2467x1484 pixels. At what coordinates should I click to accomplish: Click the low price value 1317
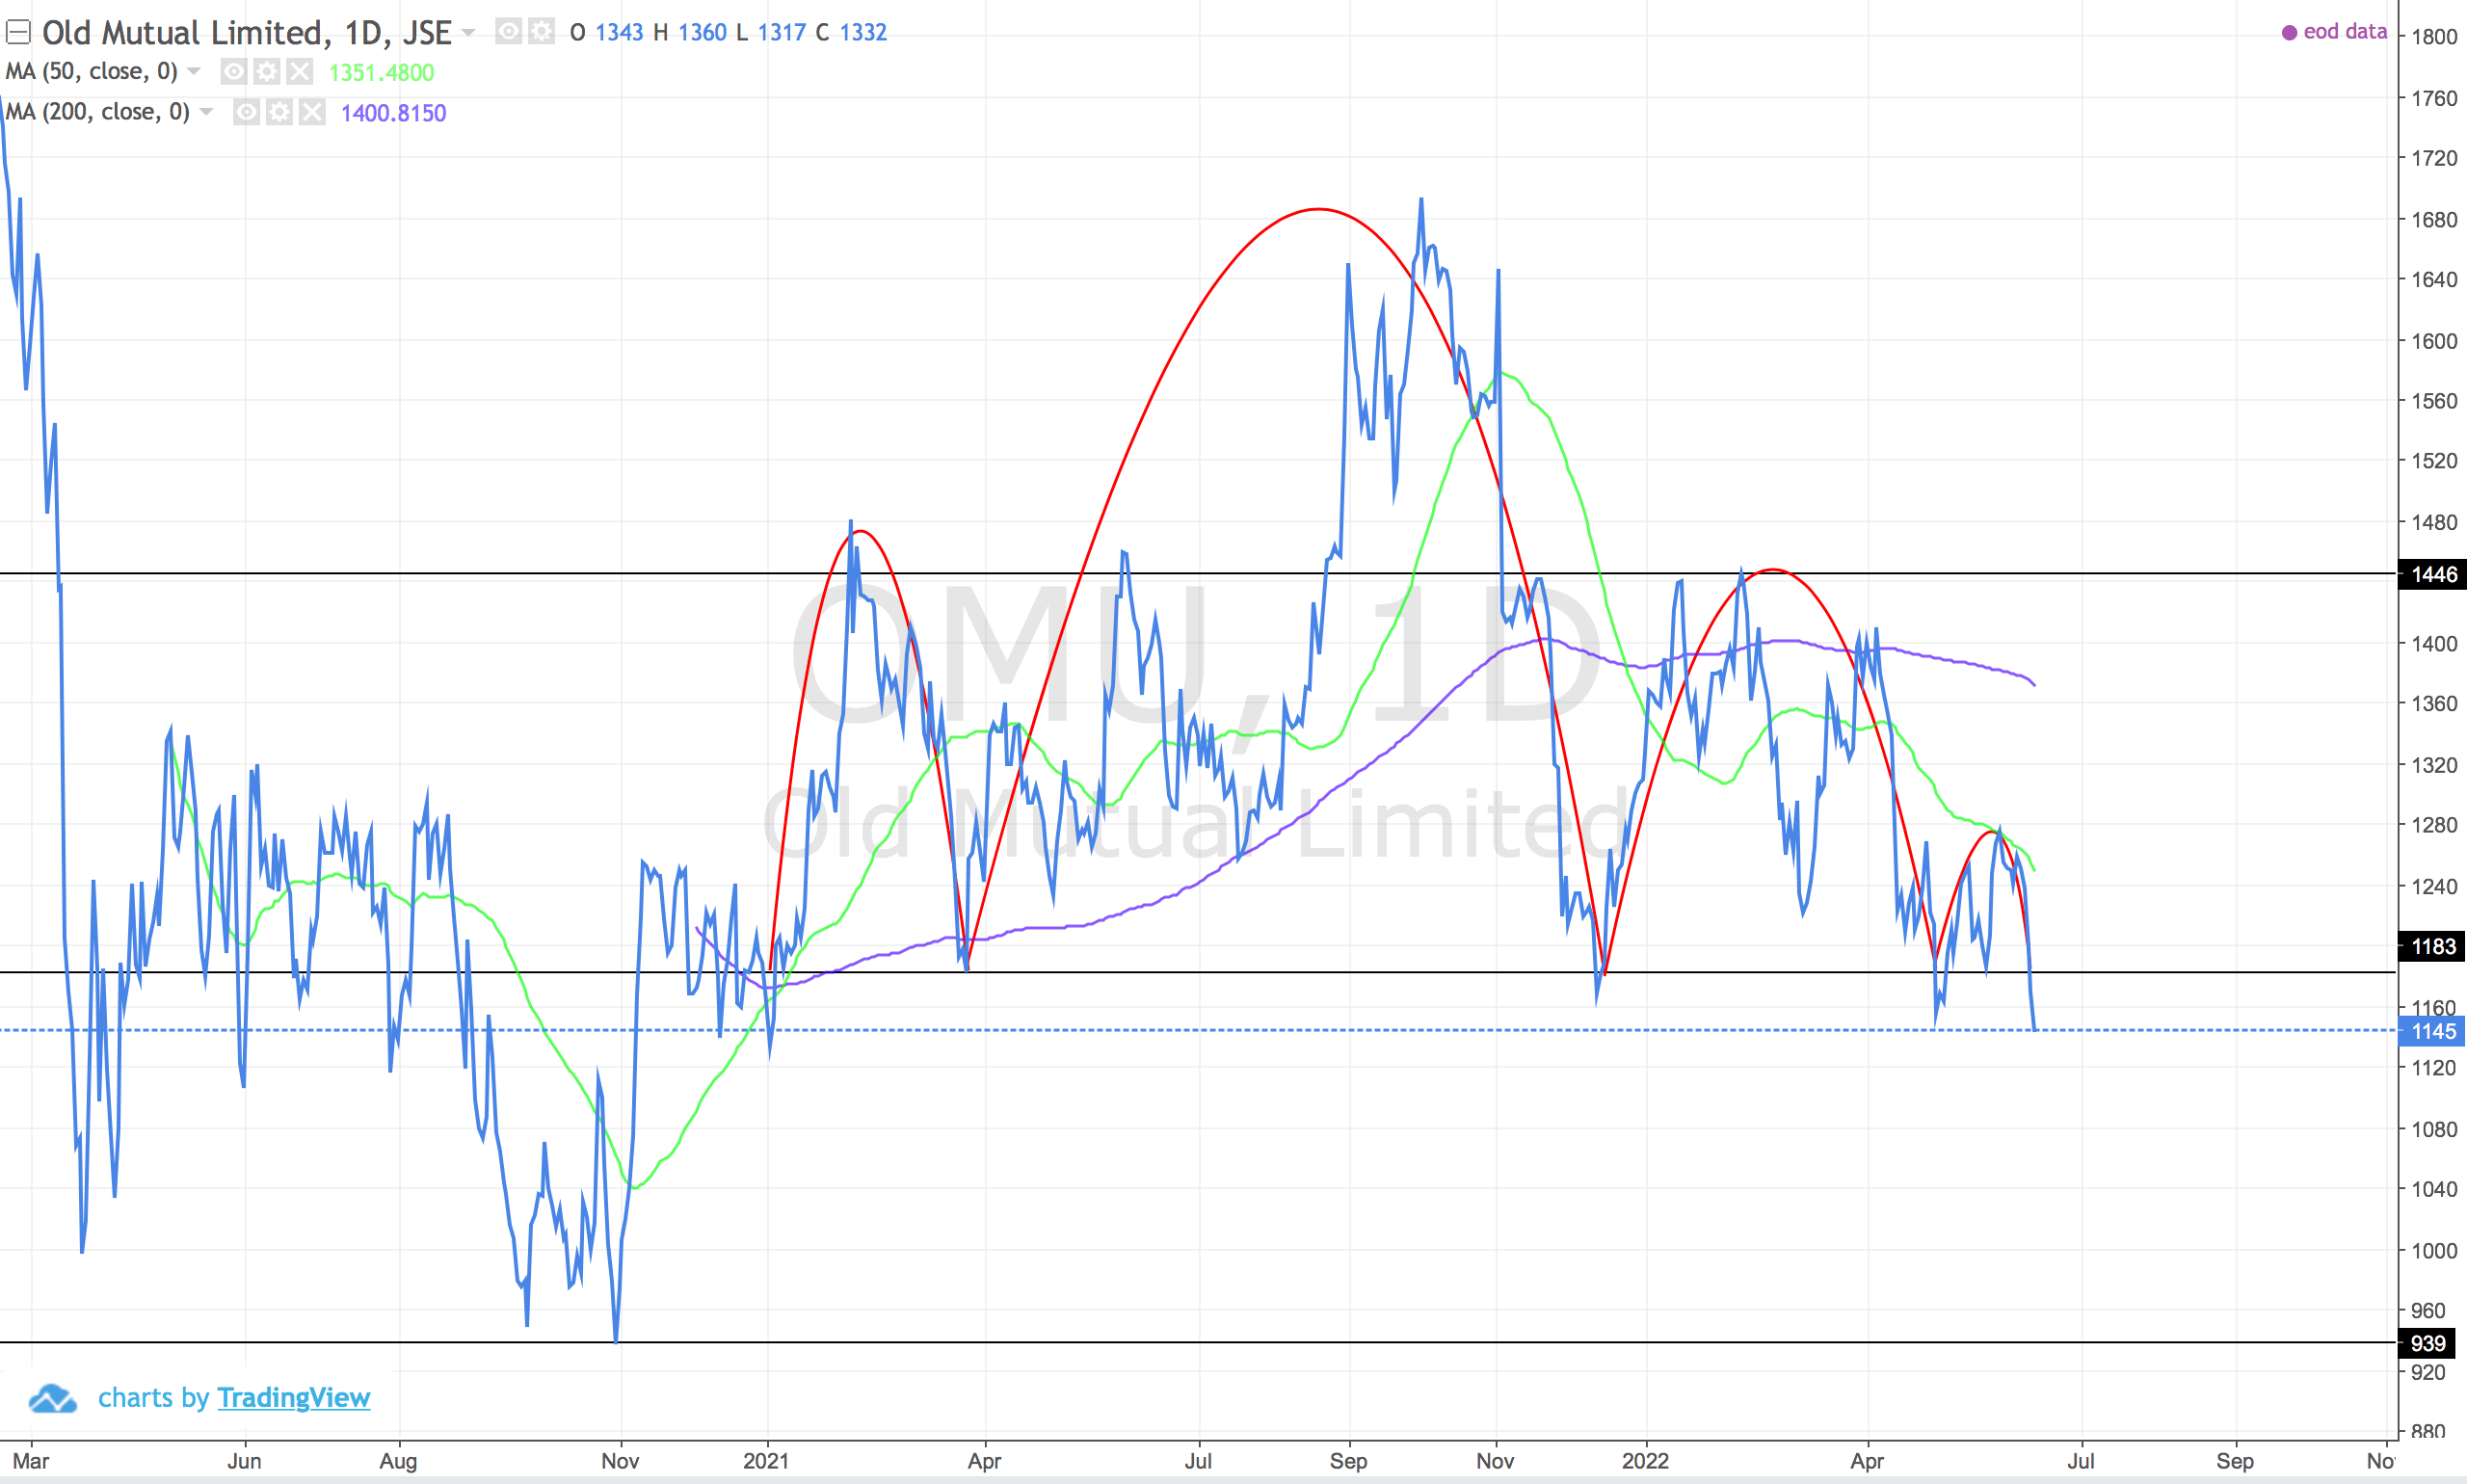782,33
